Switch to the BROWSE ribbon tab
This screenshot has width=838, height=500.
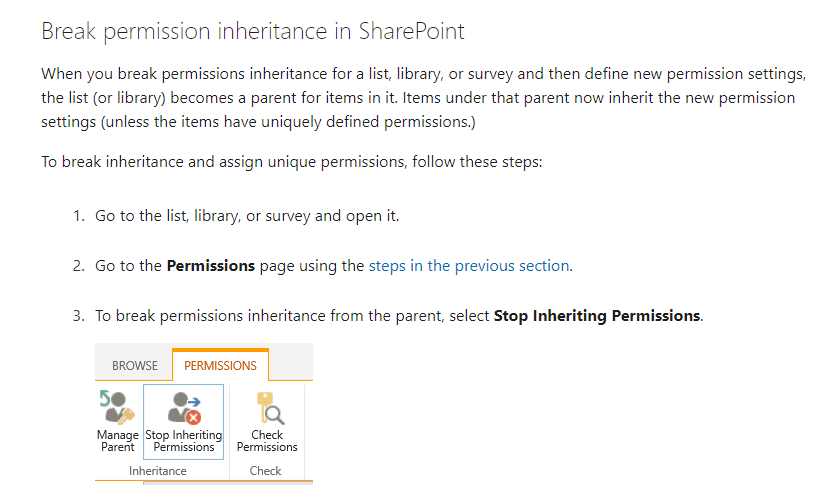coord(135,365)
